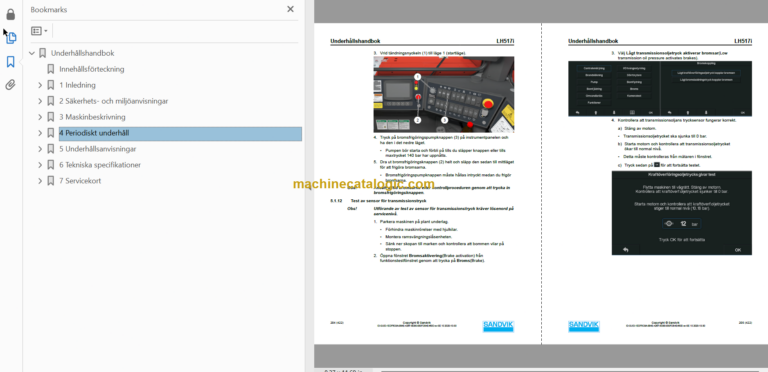
Task: Expand 2 Säkerhets- och miljöanvisningar bookmark
Action: click(40, 101)
